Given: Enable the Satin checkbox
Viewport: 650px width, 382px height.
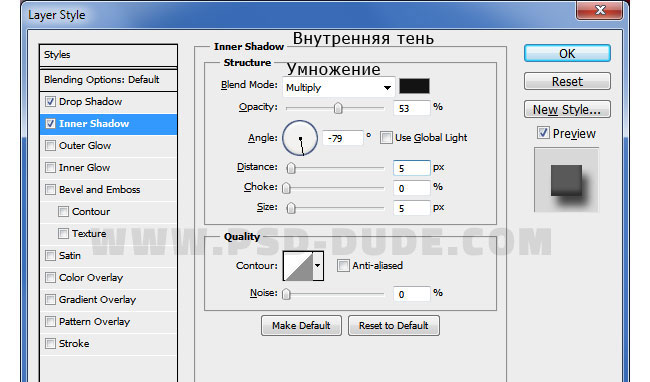Looking at the screenshot, I should (x=51, y=255).
